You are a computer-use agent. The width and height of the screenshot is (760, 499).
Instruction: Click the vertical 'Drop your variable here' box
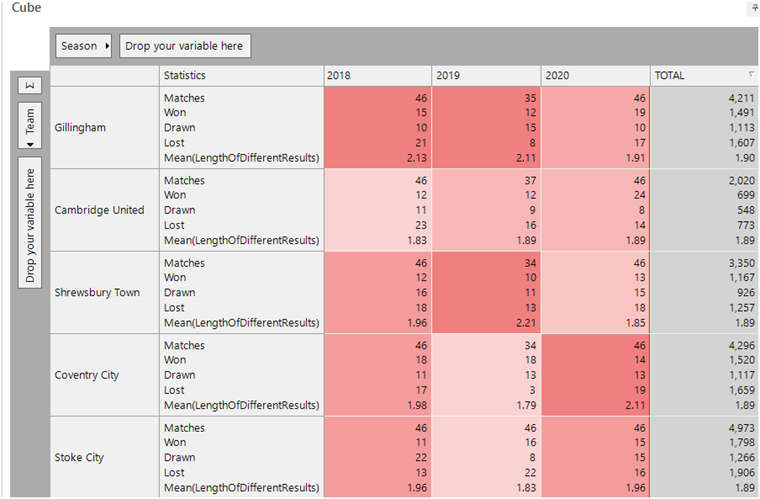click(x=30, y=221)
